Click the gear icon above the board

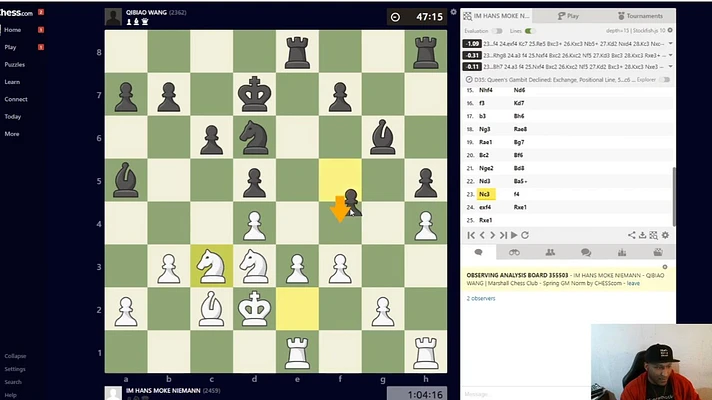point(453,12)
